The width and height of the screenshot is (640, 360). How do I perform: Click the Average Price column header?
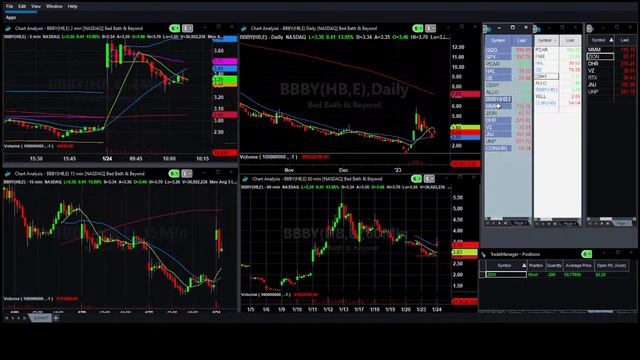(x=578, y=266)
